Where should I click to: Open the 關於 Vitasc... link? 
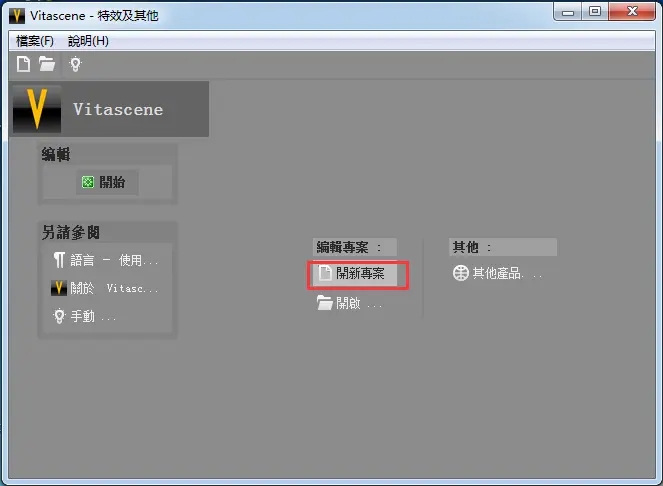(105, 288)
